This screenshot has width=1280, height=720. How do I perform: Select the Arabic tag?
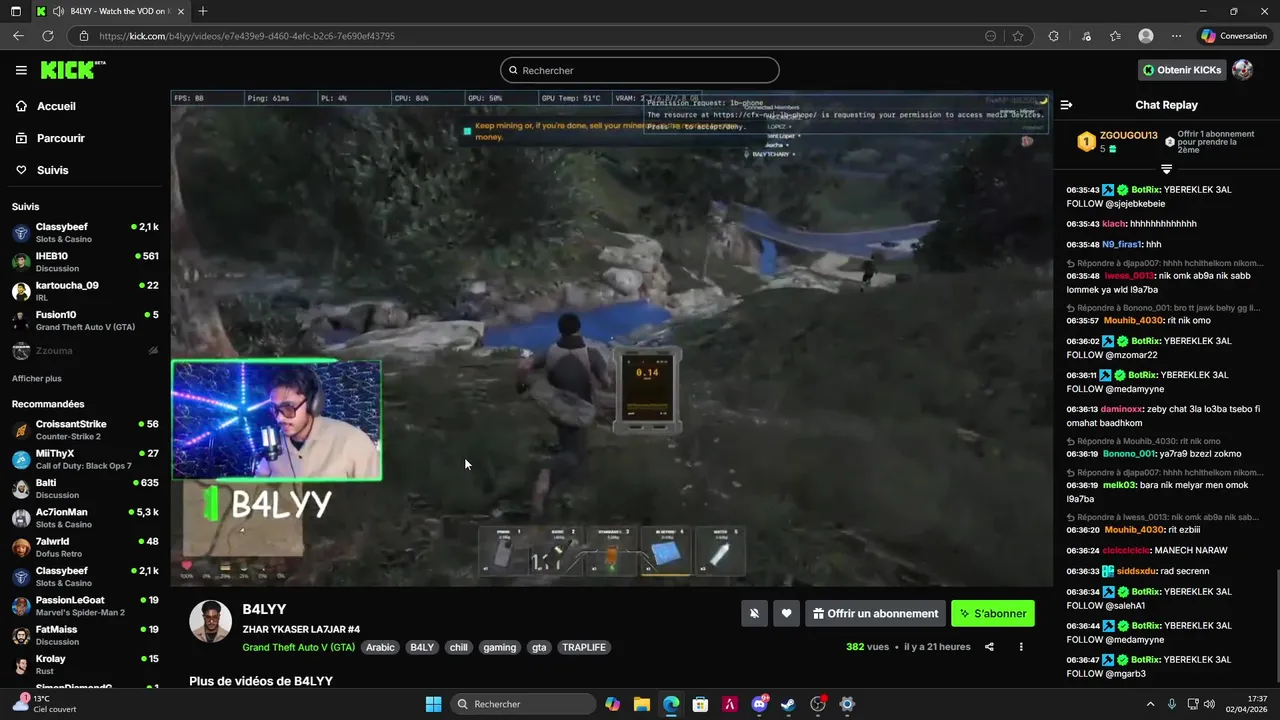(380, 647)
